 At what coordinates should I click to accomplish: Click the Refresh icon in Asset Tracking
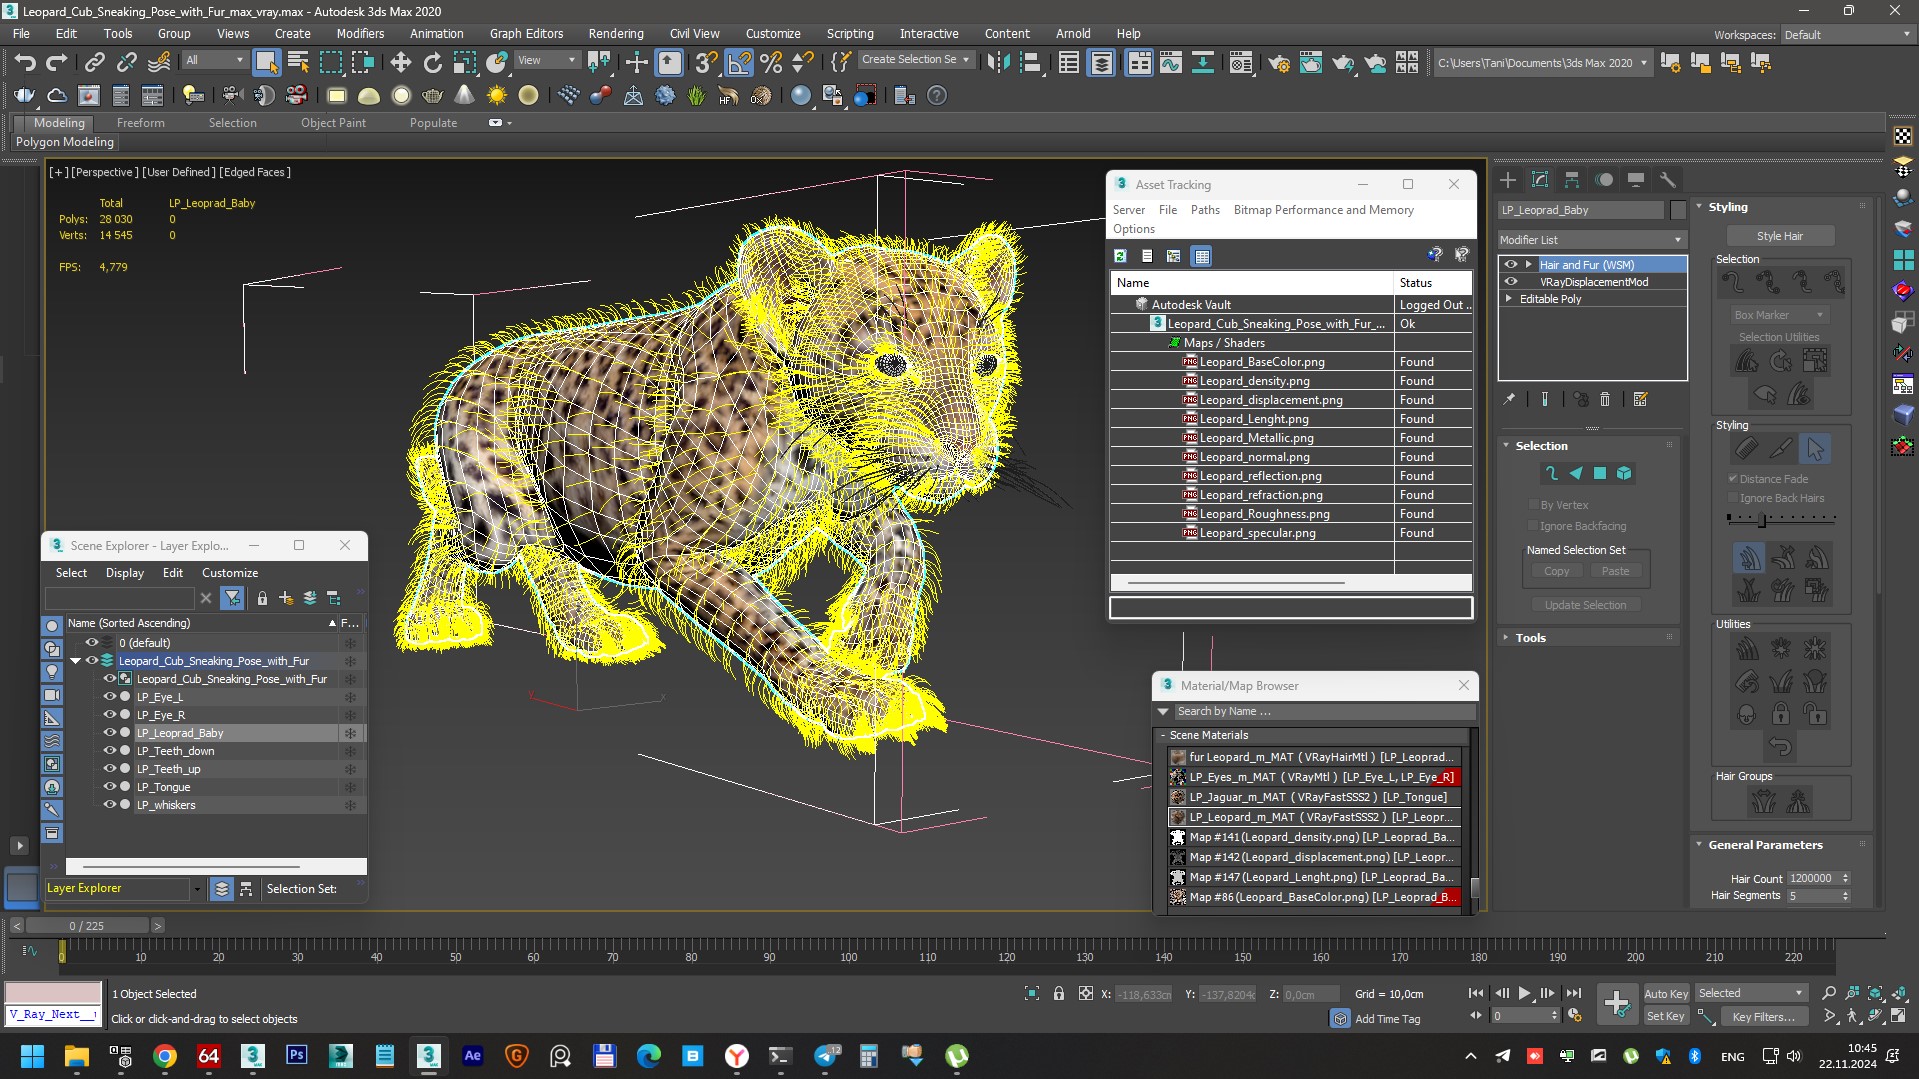point(1121,256)
